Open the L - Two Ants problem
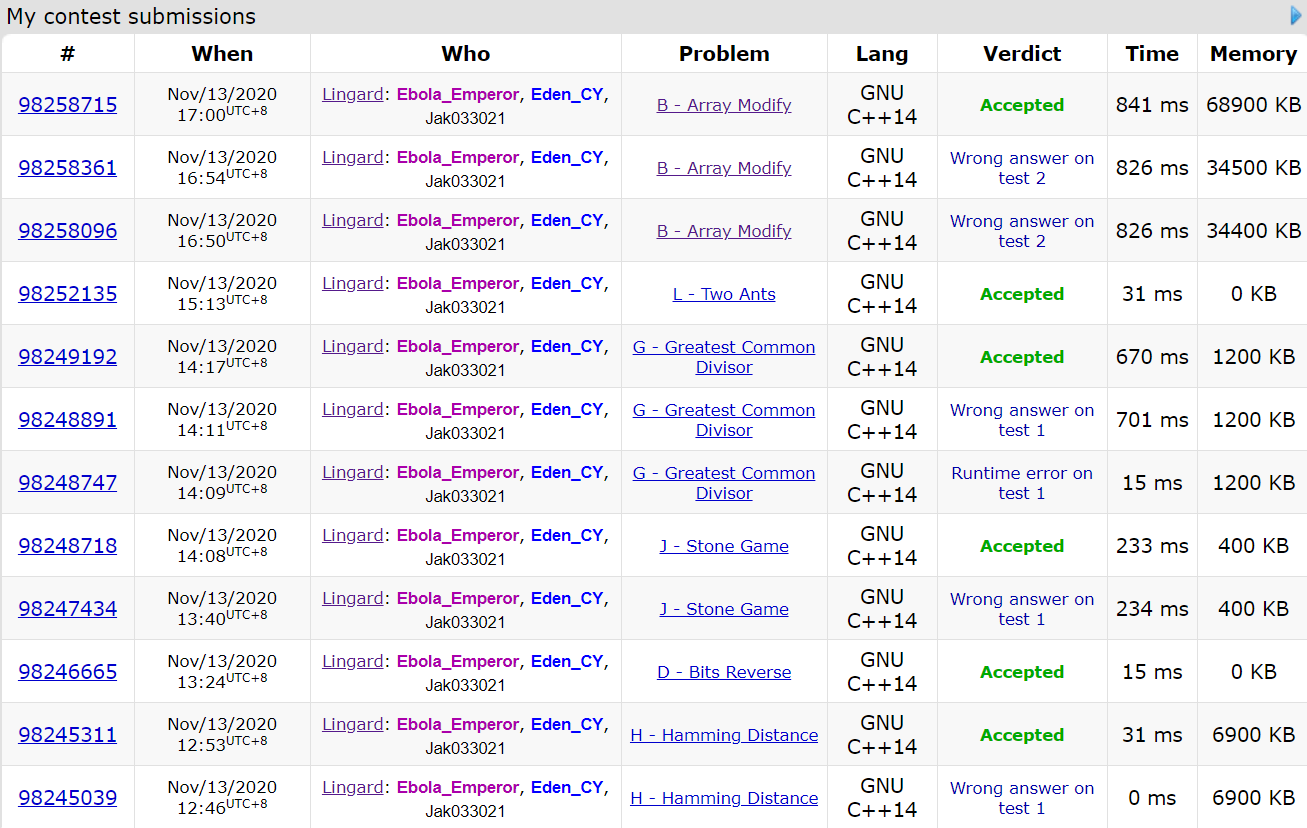This screenshot has height=828, width=1307. pyautogui.click(x=724, y=294)
